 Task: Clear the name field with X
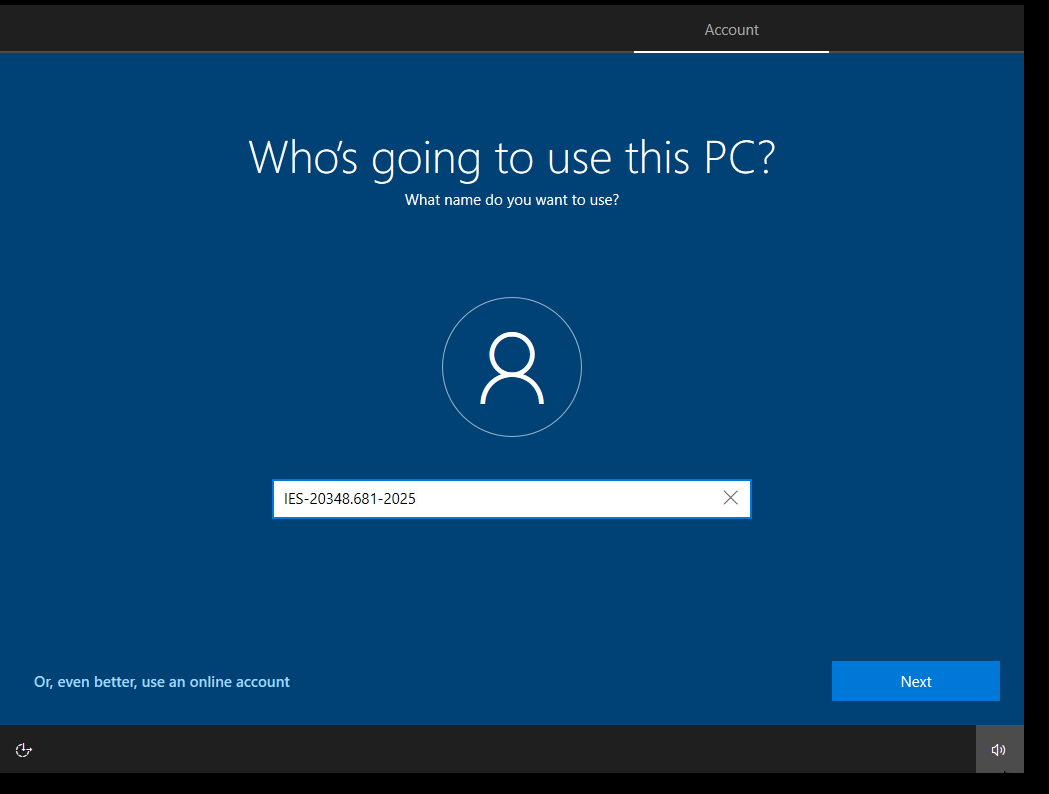[731, 498]
